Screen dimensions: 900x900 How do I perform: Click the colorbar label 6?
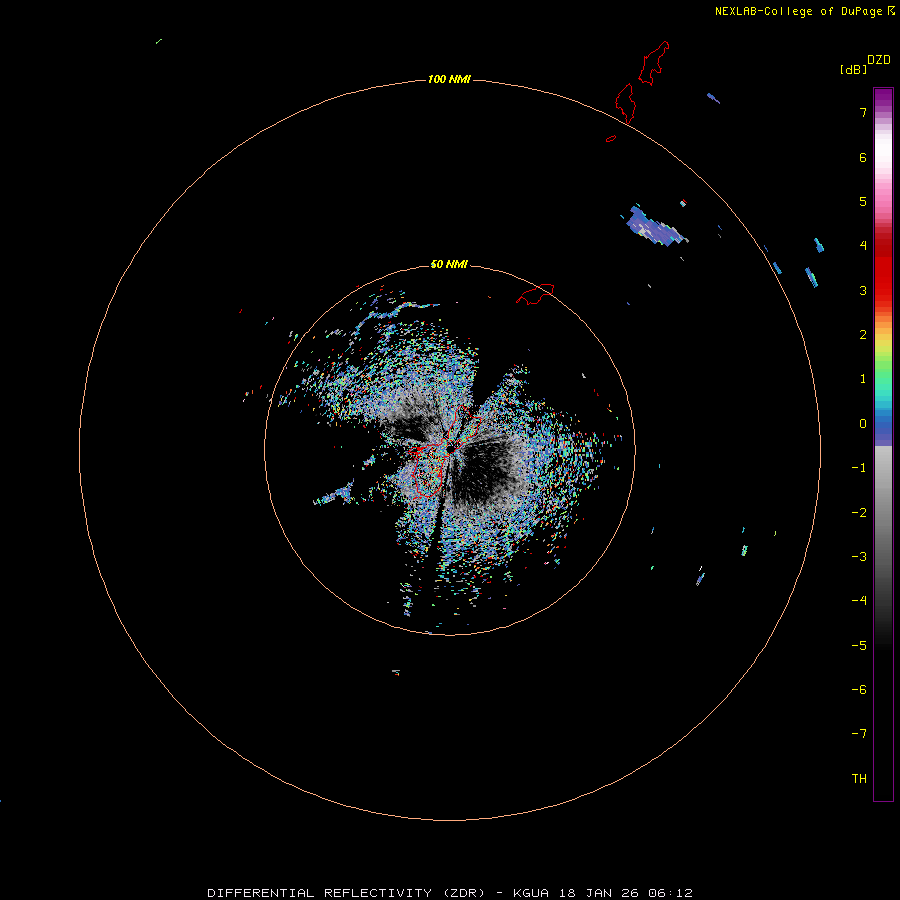pyautogui.click(x=863, y=157)
